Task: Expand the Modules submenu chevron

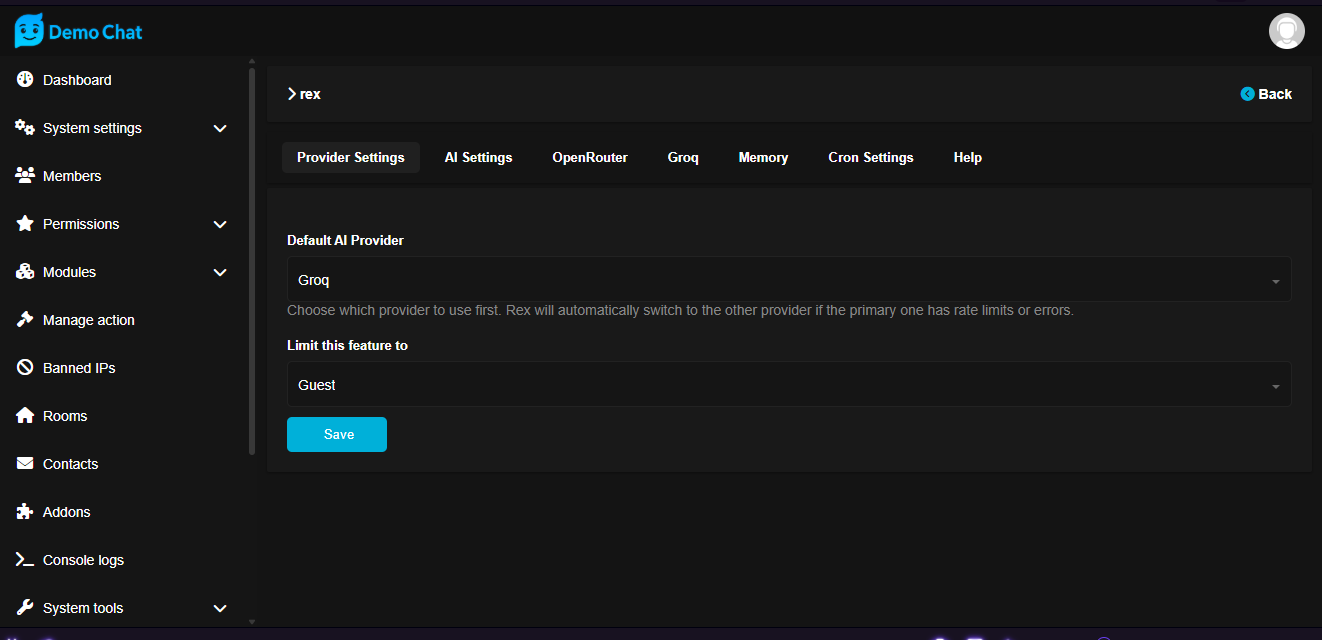Action: click(x=220, y=272)
